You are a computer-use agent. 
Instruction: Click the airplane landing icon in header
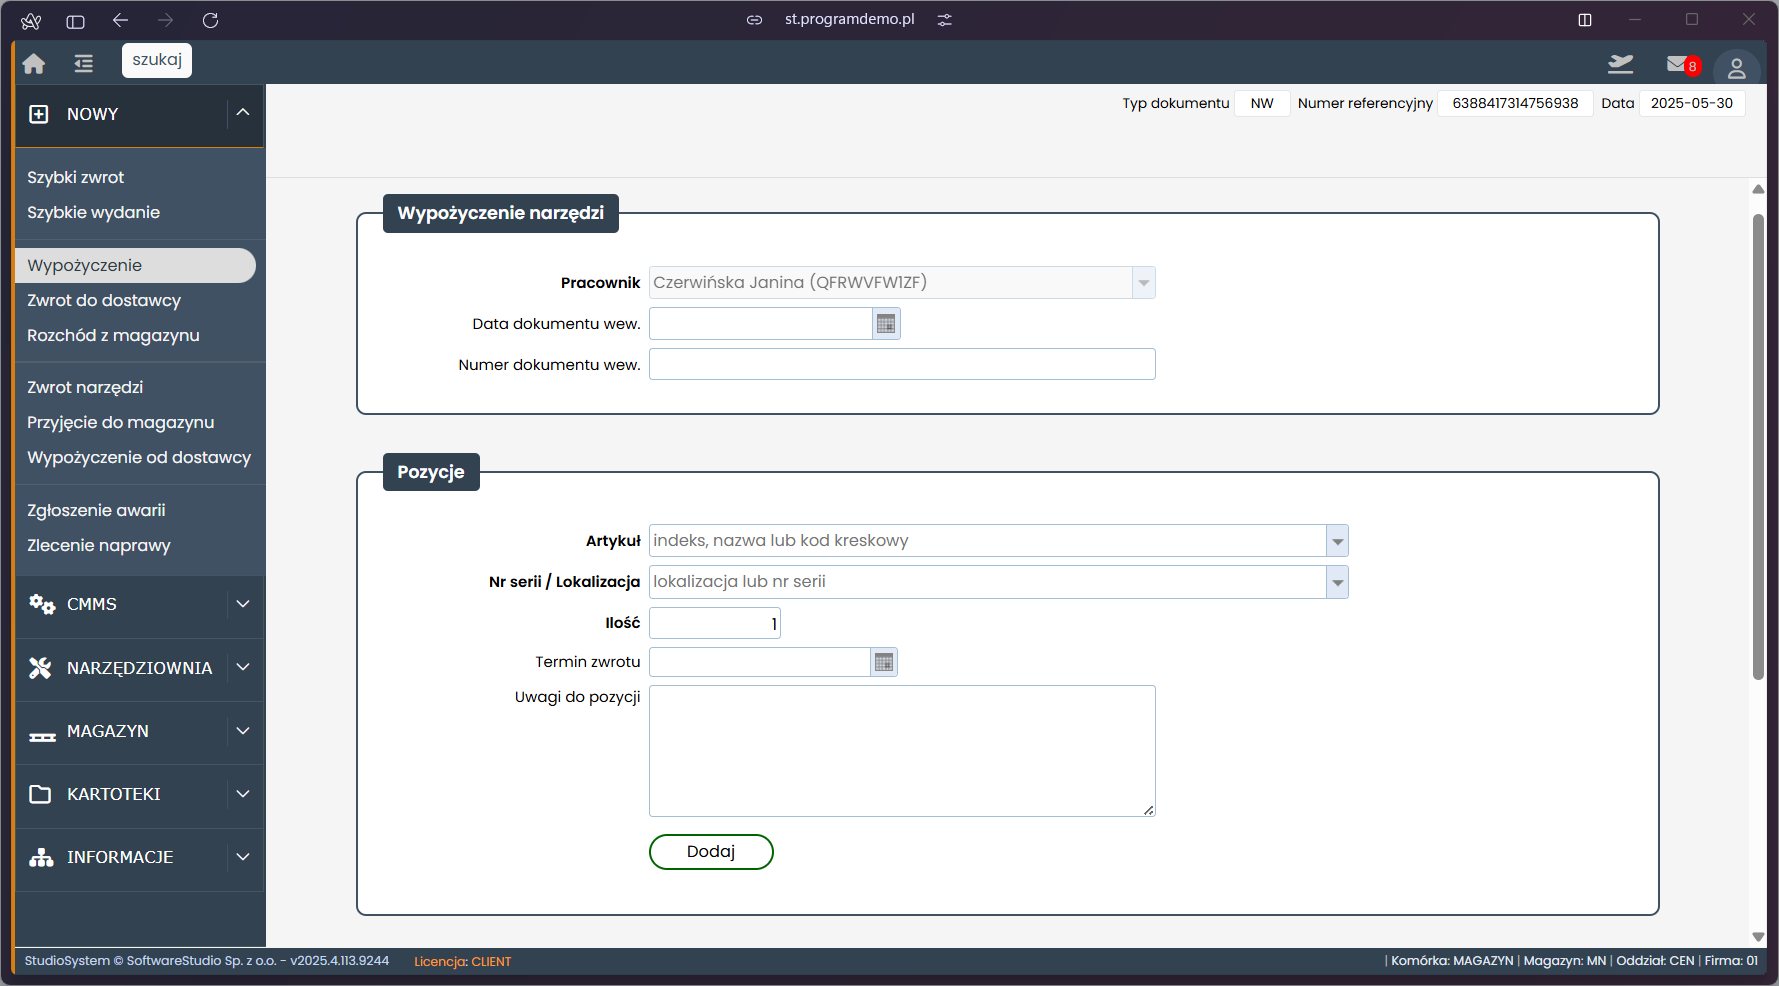tap(1620, 65)
